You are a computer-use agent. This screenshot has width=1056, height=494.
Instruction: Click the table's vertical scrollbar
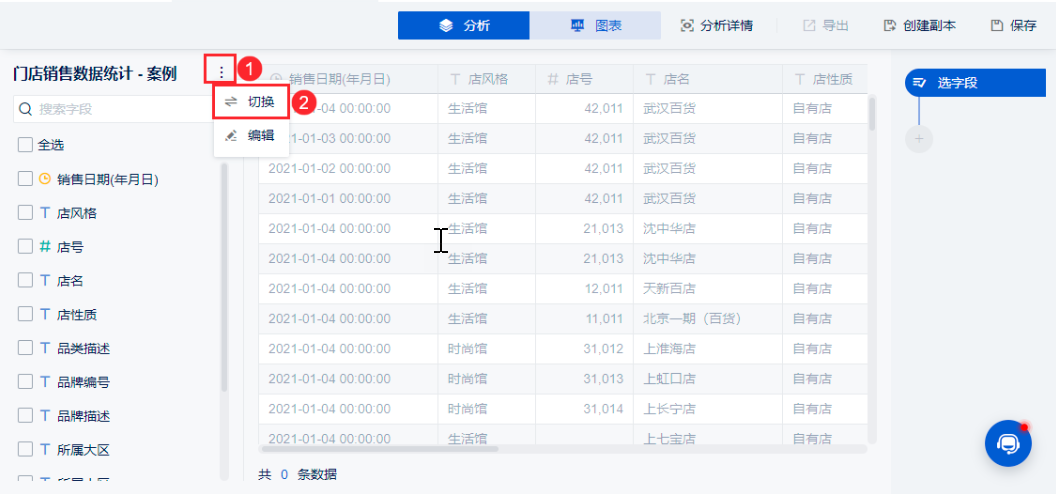click(x=873, y=113)
